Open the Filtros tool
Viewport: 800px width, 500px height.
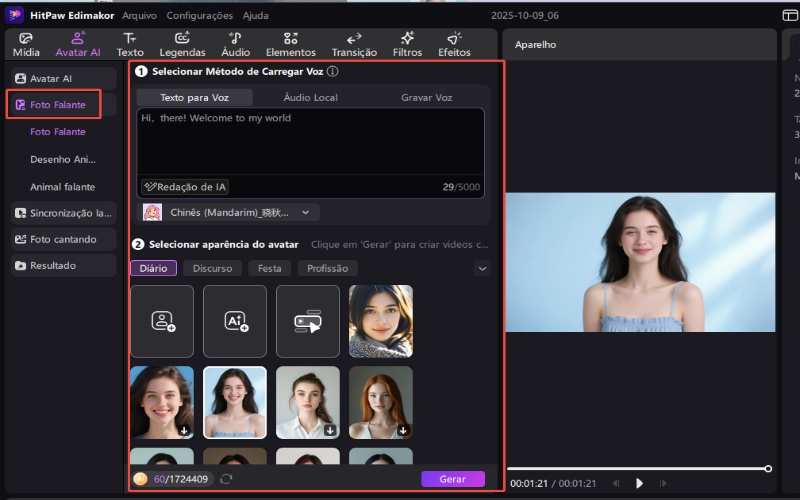click(x=407, y=44)
